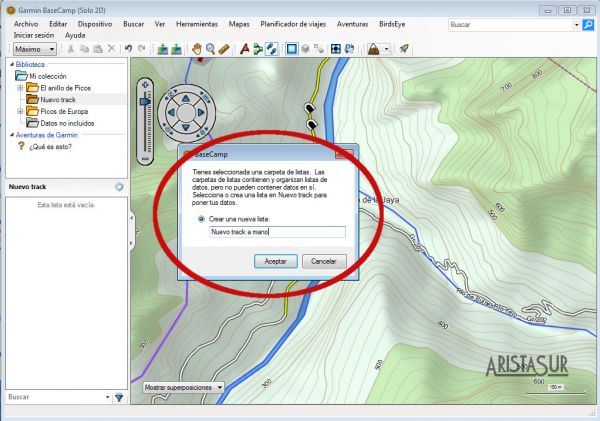Open the Archivo menu
The image size is (600, 421).
click(26, 24)
